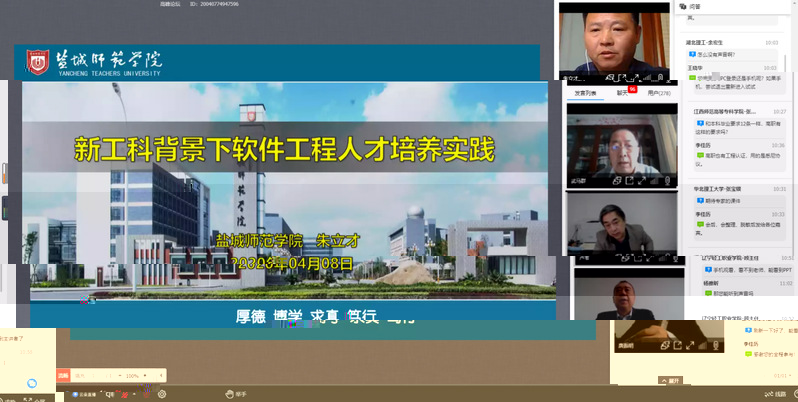
Task: Open the 聊天 tab with the 96 badge
Action: click(623, 92)
